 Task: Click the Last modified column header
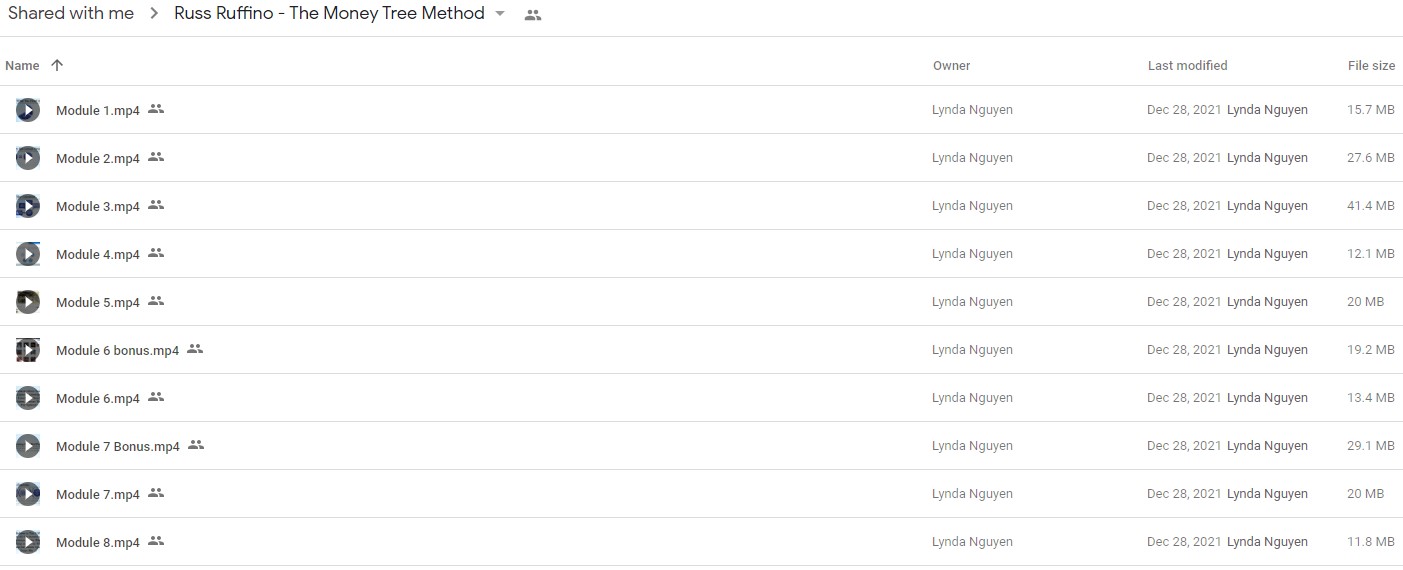click(1187, 65)
